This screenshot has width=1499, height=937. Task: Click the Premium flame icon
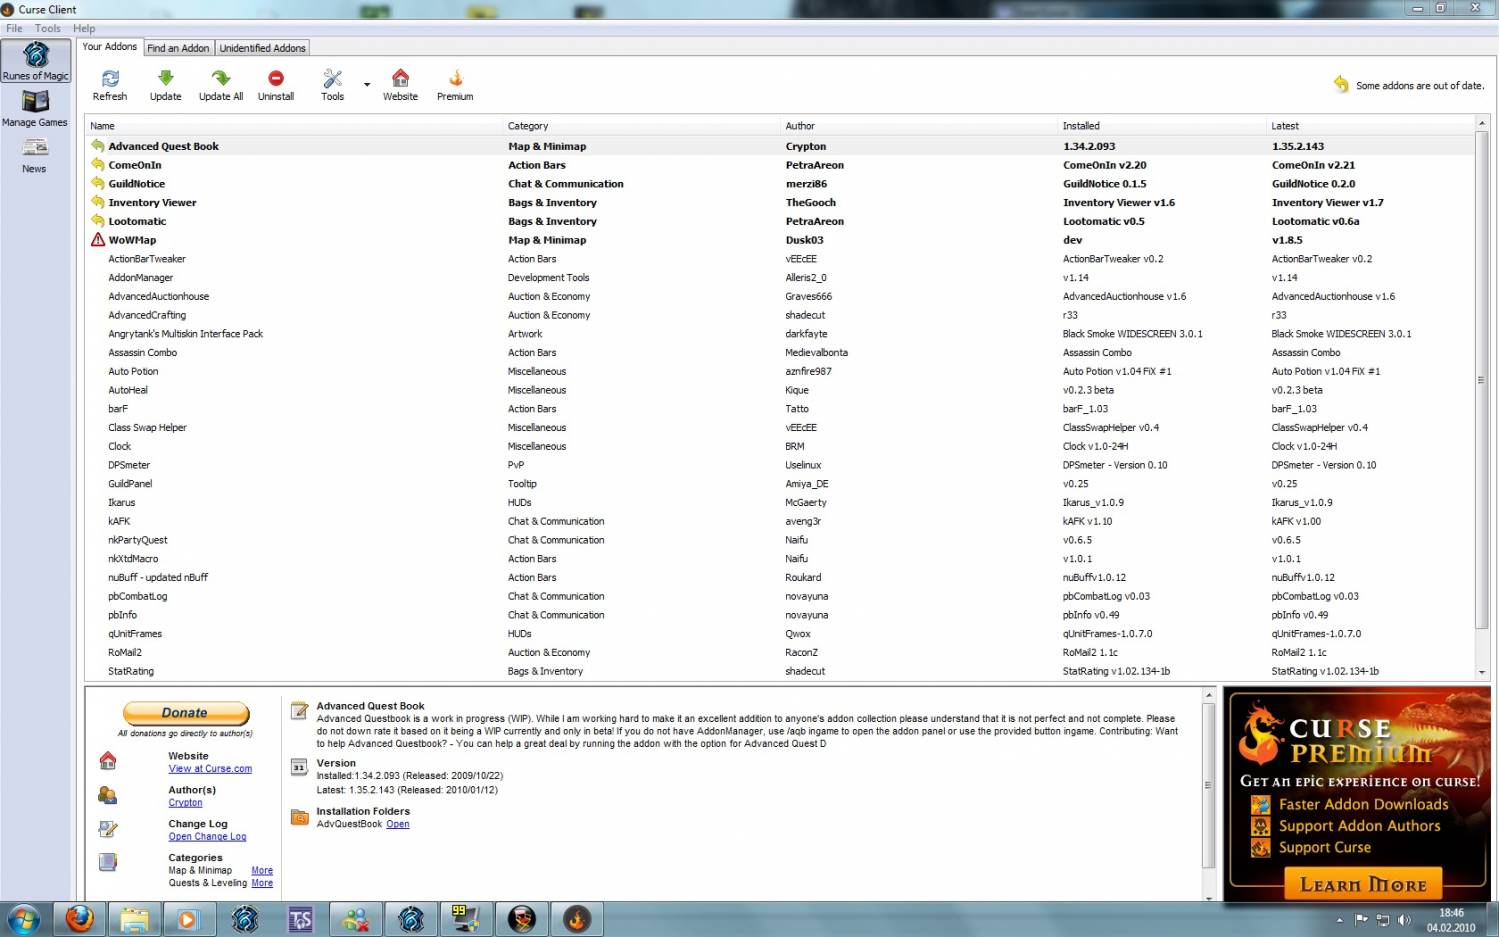click(455, 78)
